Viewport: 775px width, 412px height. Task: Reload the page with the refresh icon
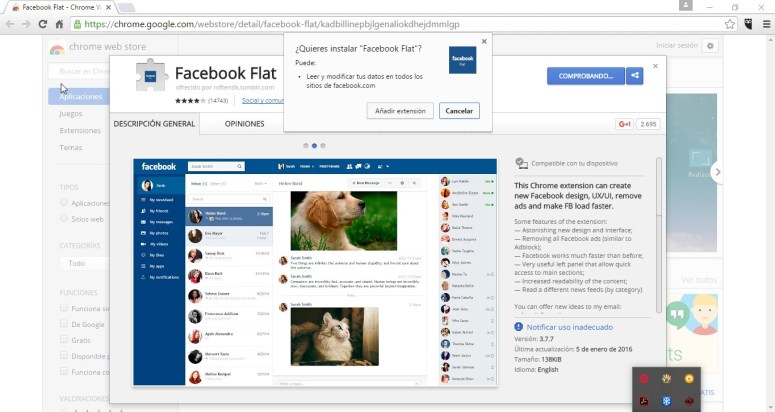tap(43, 24)
